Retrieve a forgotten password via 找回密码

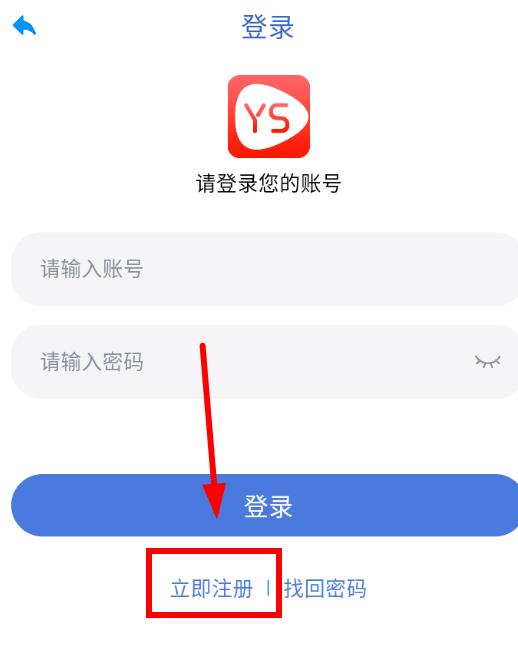pyautogui.click(x=325, y=589)
